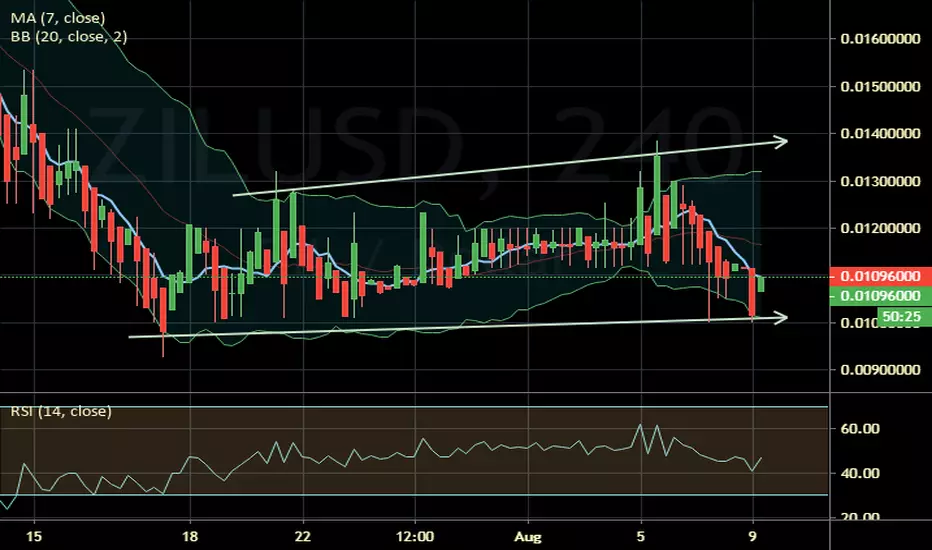Click the RSI 60.00 scale label
The width and height of the screenshot is (932, 550).
pos(860,429)
